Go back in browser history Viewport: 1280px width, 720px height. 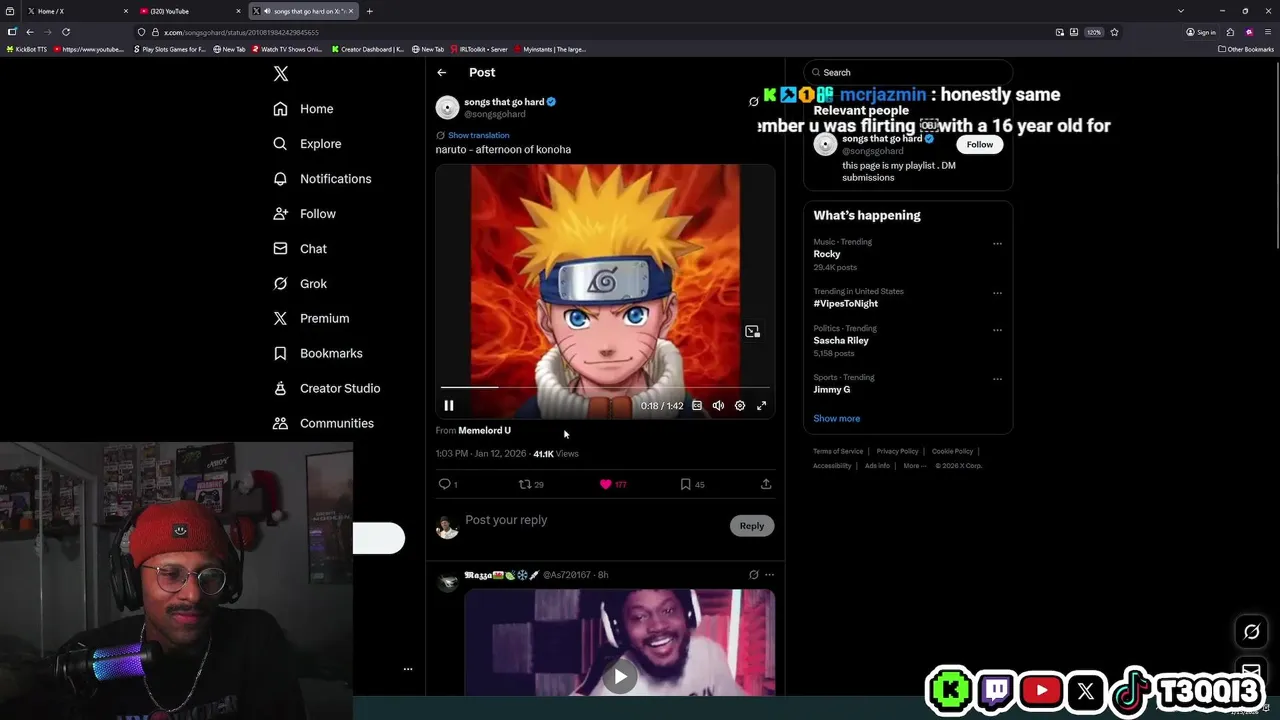click(x=30, y=32)
